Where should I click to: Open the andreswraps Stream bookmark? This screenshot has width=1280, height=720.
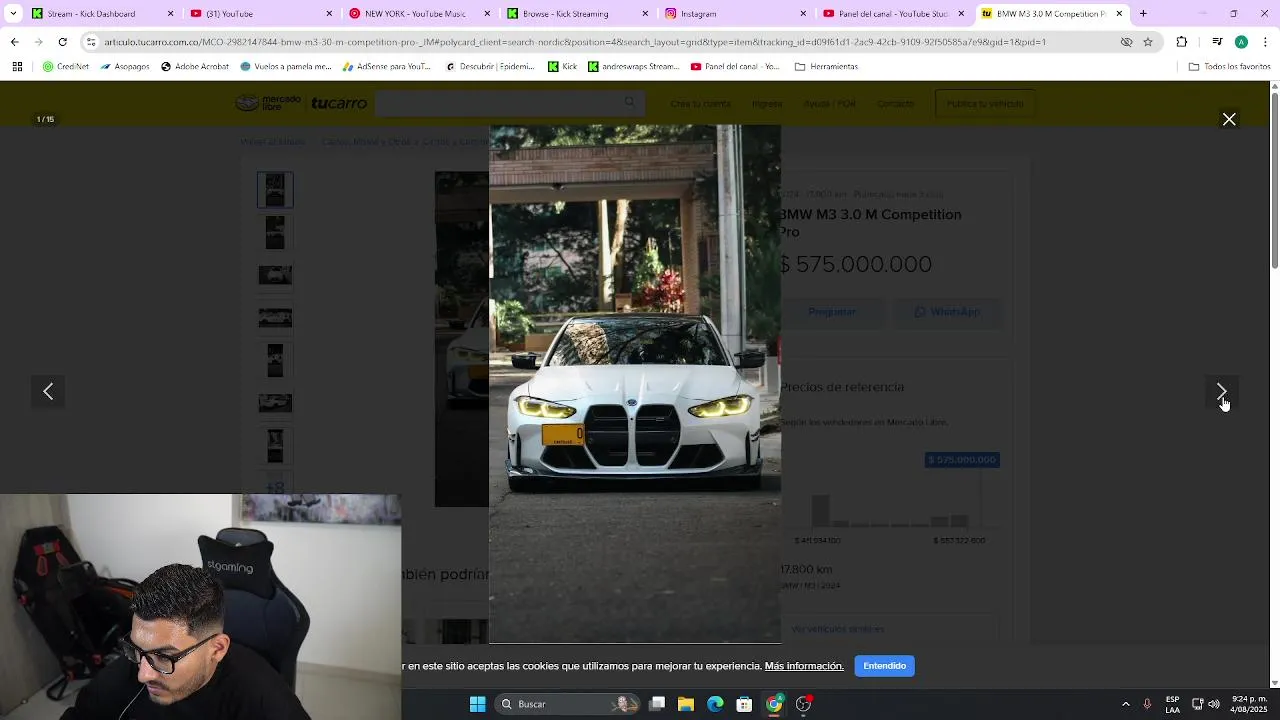tap(634, 66)
